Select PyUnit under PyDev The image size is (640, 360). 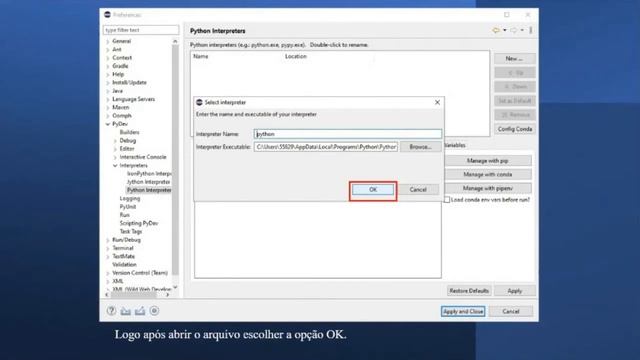[x=128, y=207]
